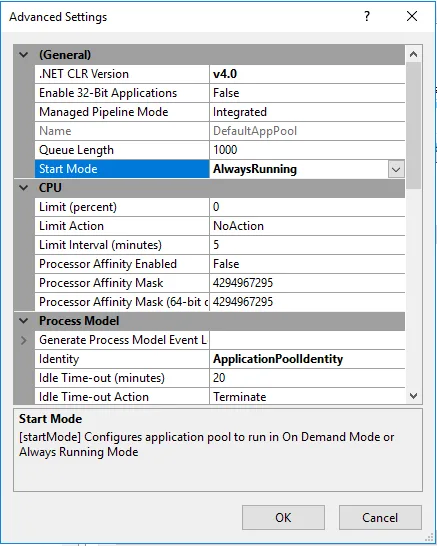Click the OK button
Viewport: 437px width, 546px height.
pyautogui.click(x=283, y=517)
